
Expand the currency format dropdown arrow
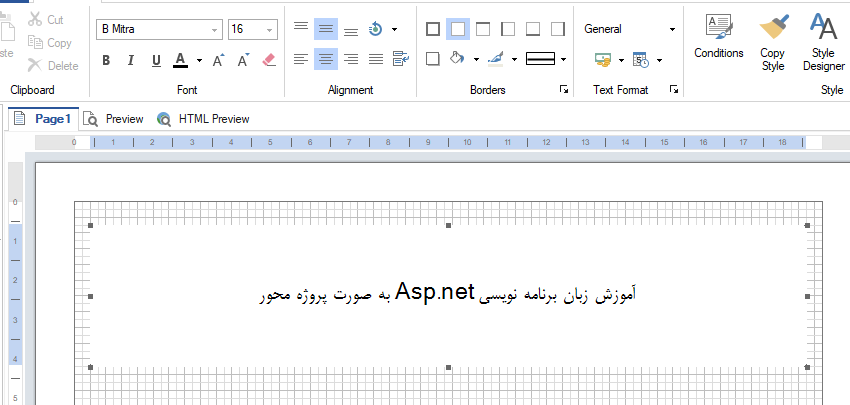coord(621,60)
